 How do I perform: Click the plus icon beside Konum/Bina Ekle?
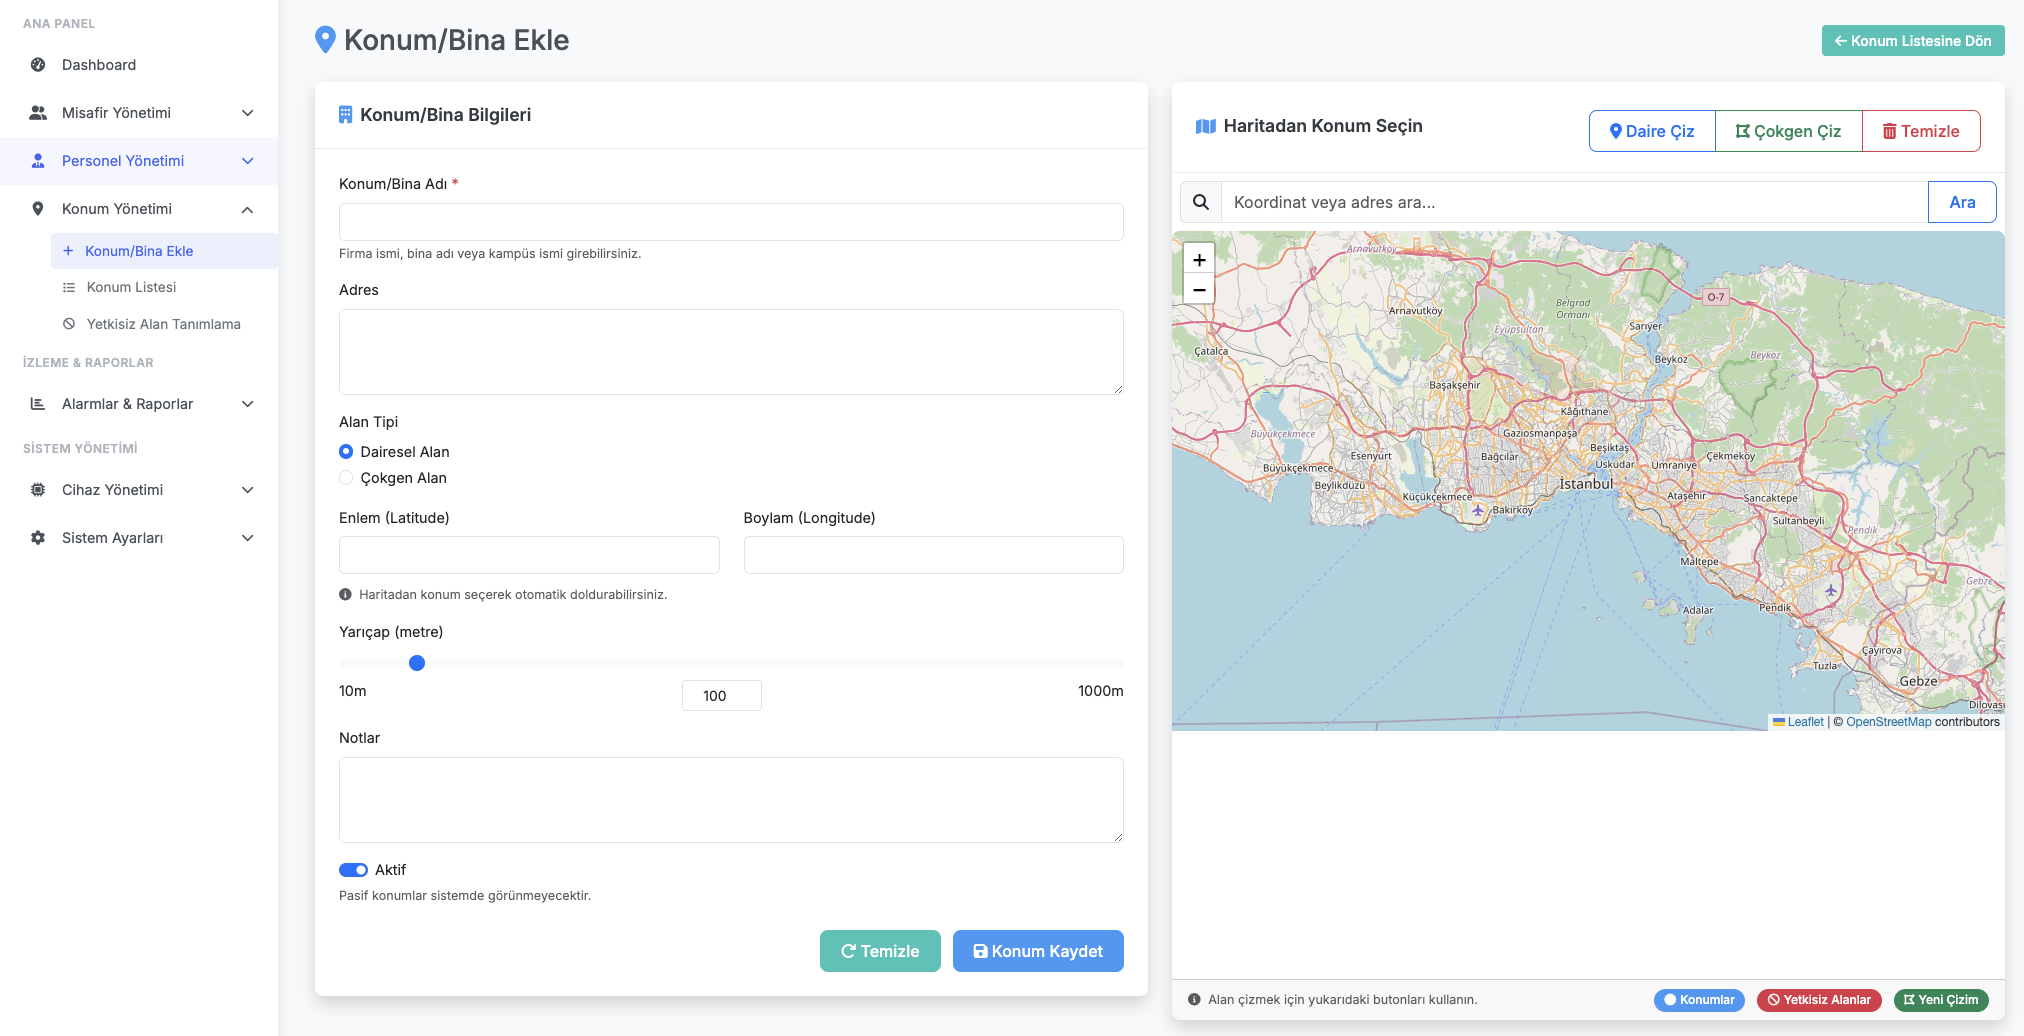[68, 251]
